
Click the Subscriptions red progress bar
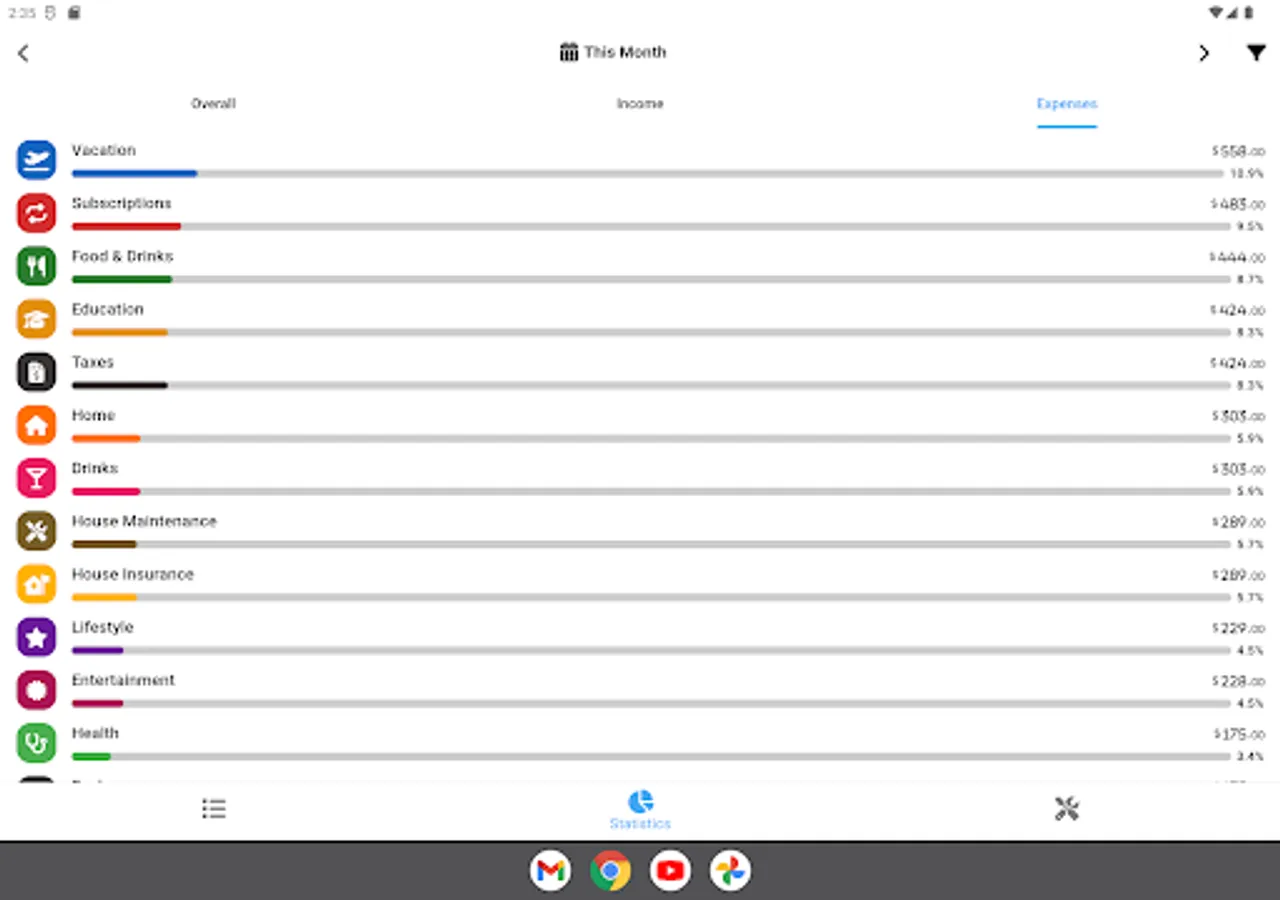126,227
